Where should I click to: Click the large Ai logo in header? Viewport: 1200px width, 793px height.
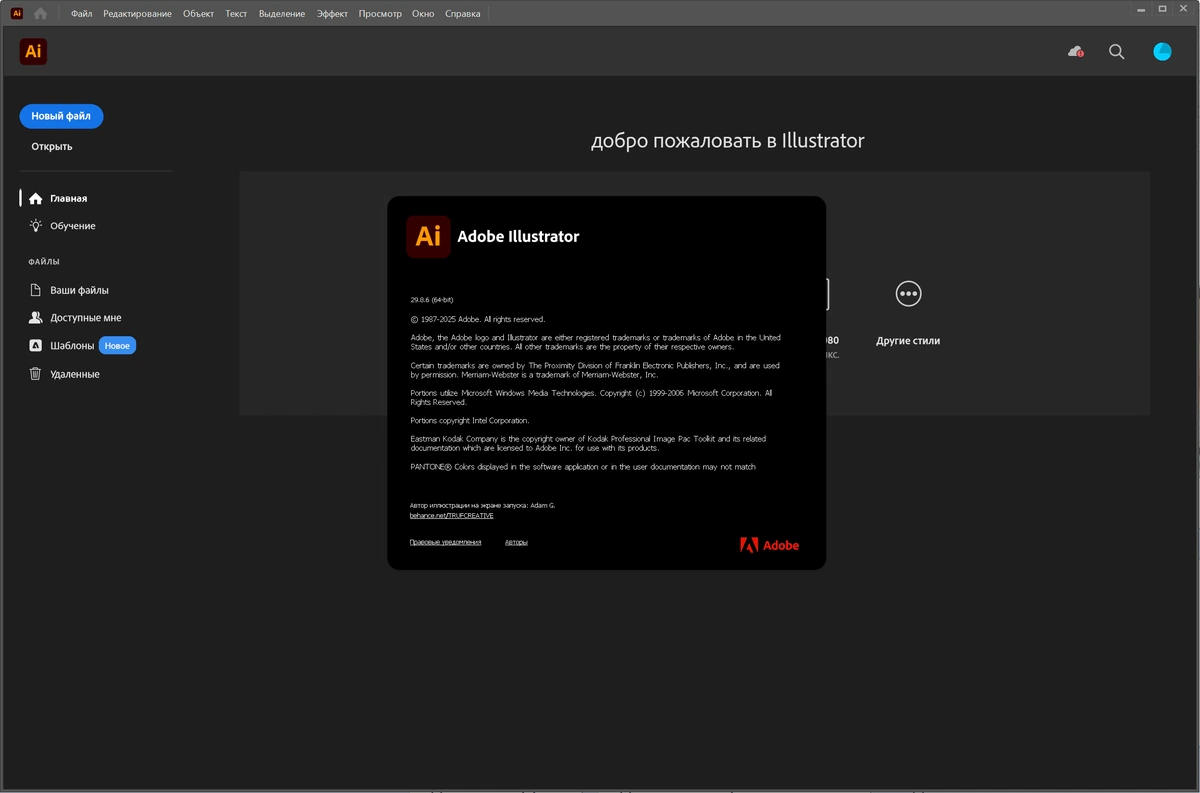click(33, 52)
